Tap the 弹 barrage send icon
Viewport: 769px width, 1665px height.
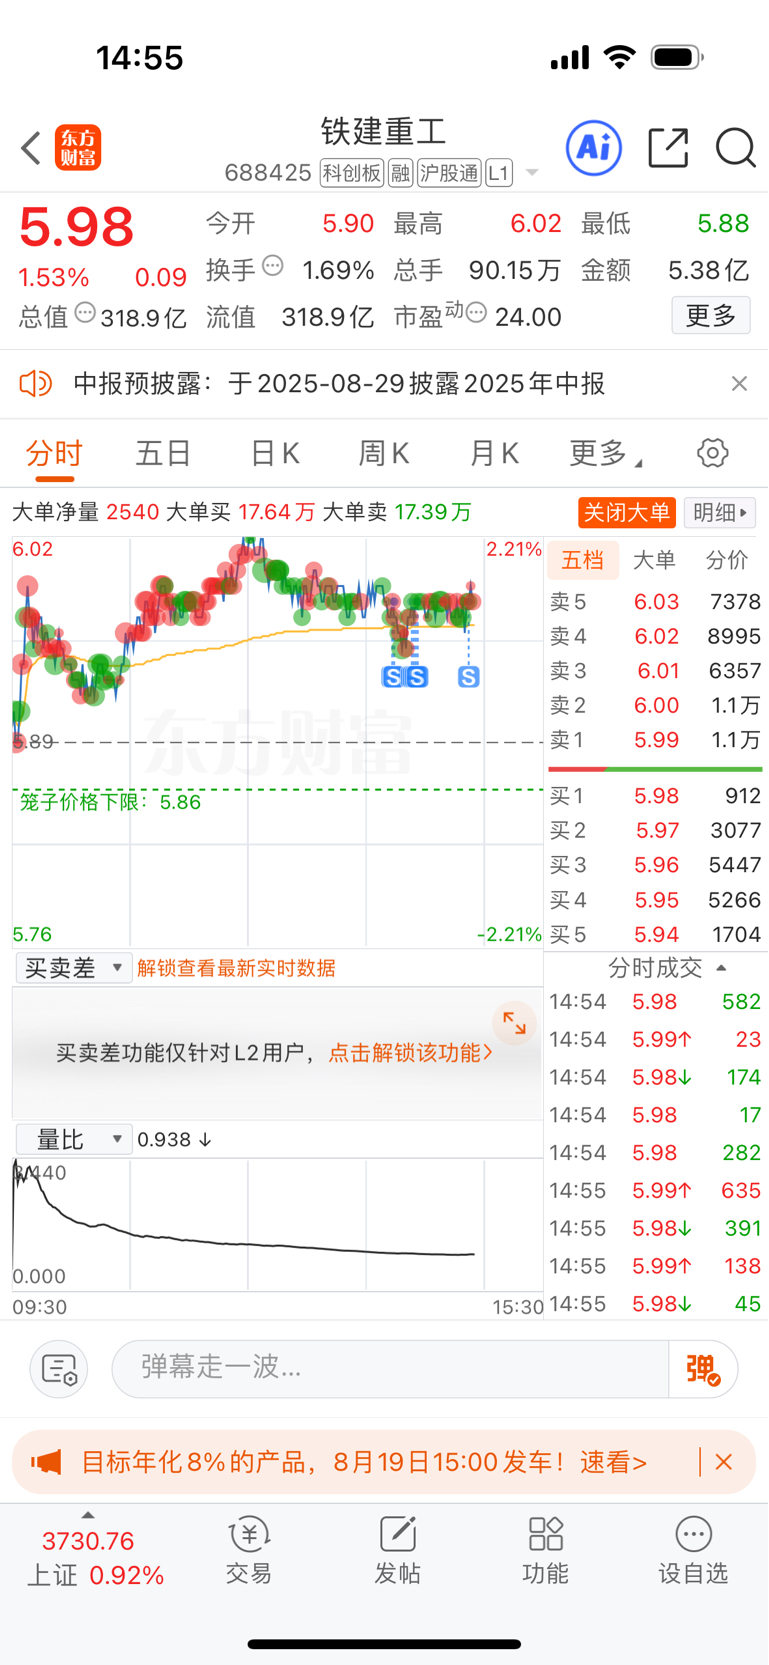click(702, 1369)
